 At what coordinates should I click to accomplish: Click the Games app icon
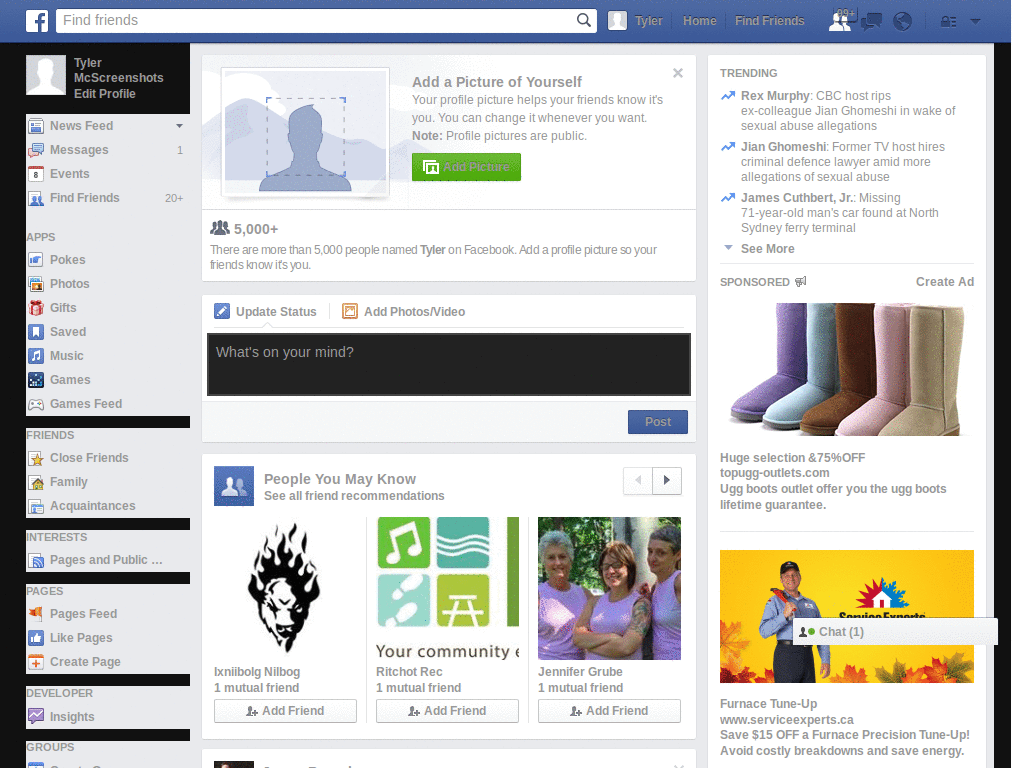[36, 380]
